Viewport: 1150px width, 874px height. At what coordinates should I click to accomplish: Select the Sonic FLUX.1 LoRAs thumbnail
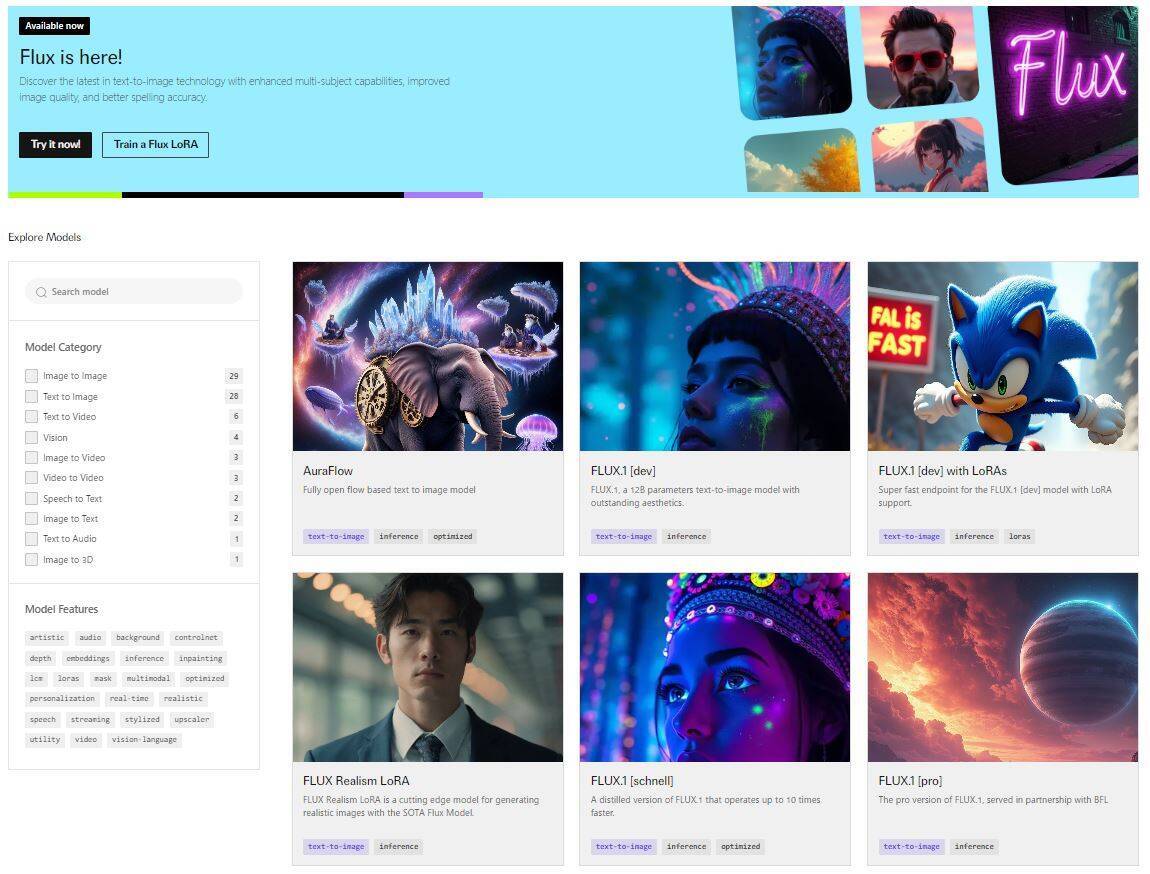click(1002, 356)
